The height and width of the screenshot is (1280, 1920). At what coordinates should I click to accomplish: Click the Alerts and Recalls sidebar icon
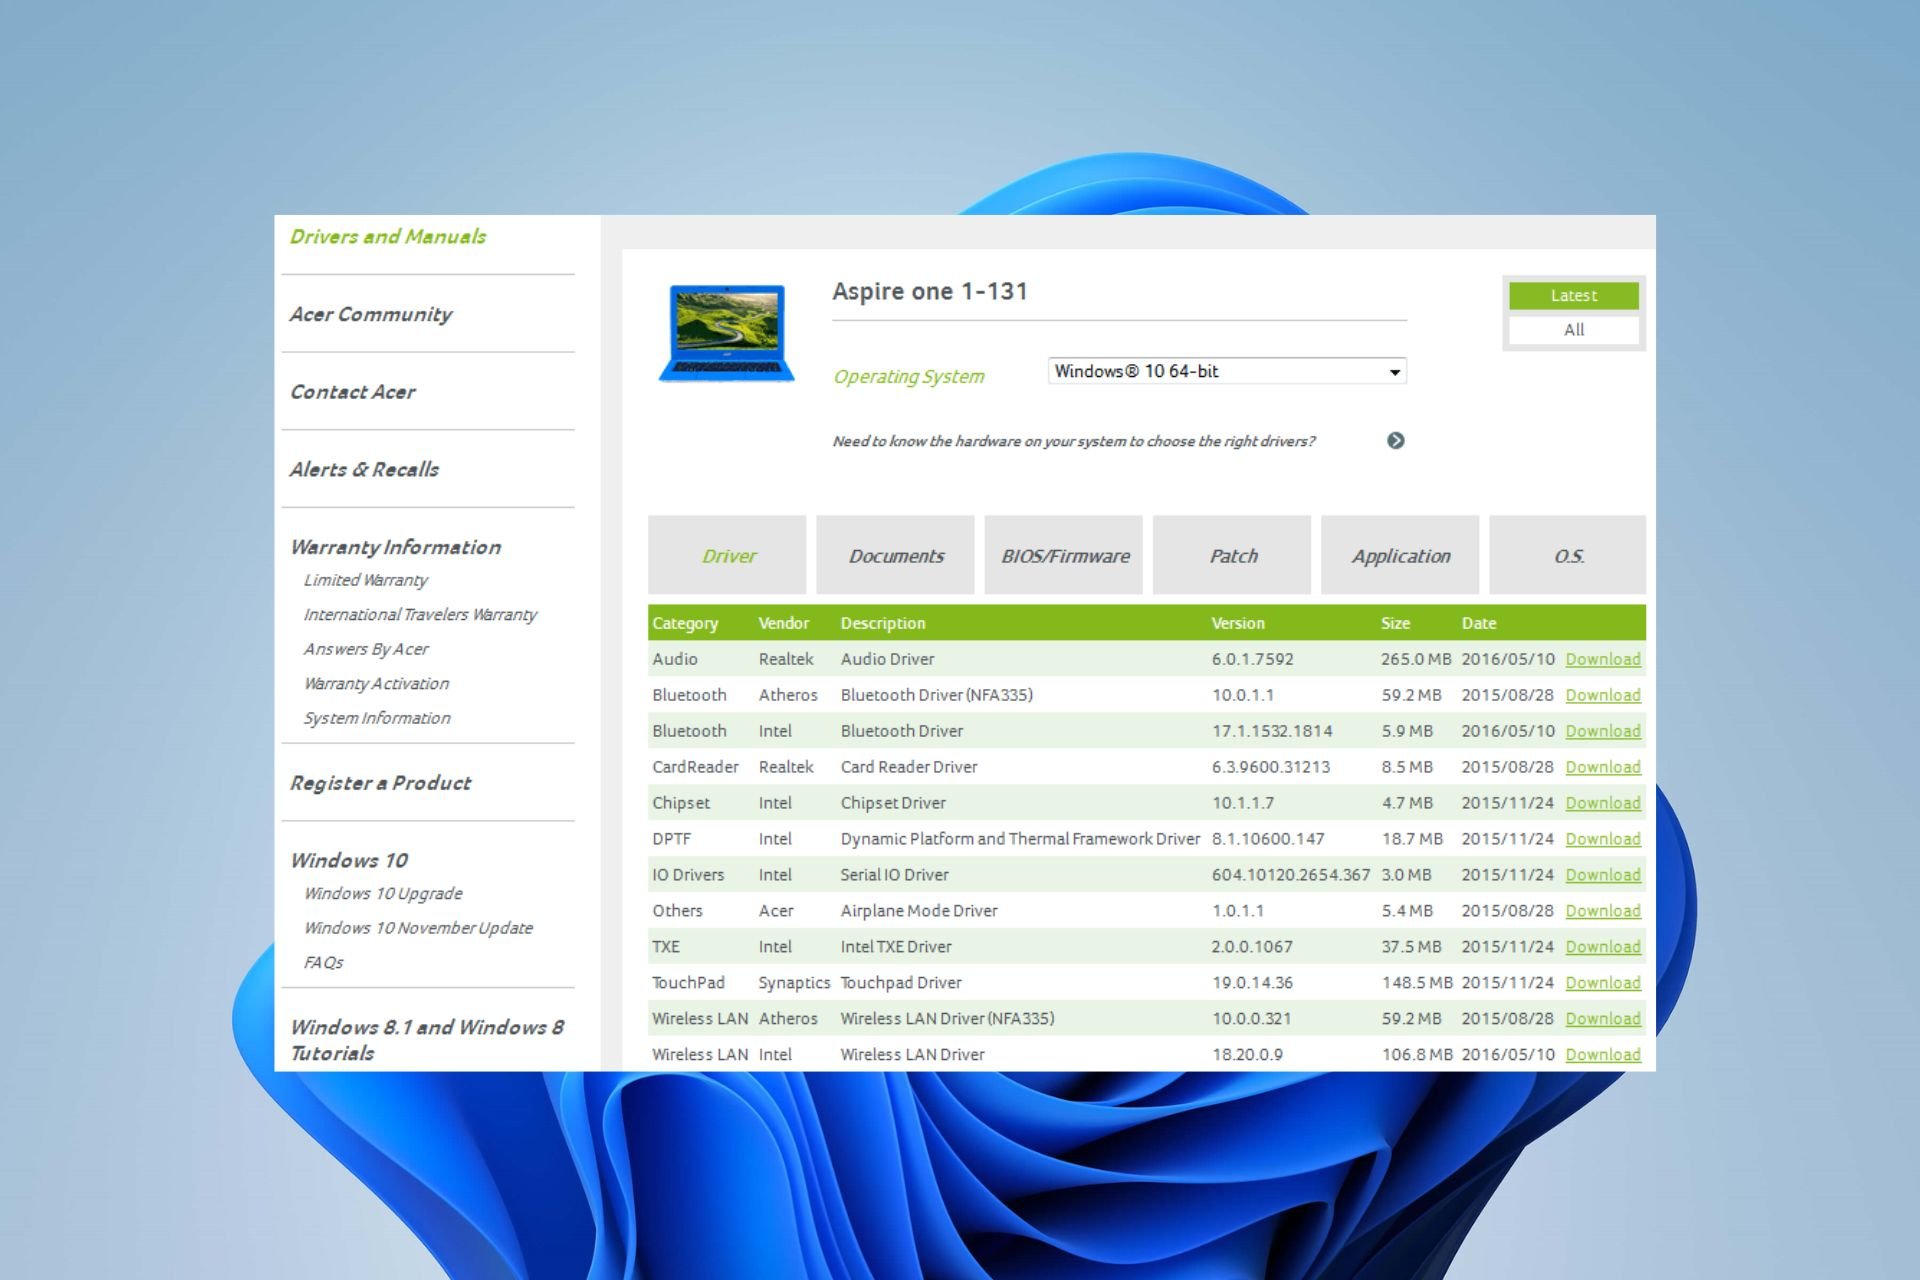364,467
